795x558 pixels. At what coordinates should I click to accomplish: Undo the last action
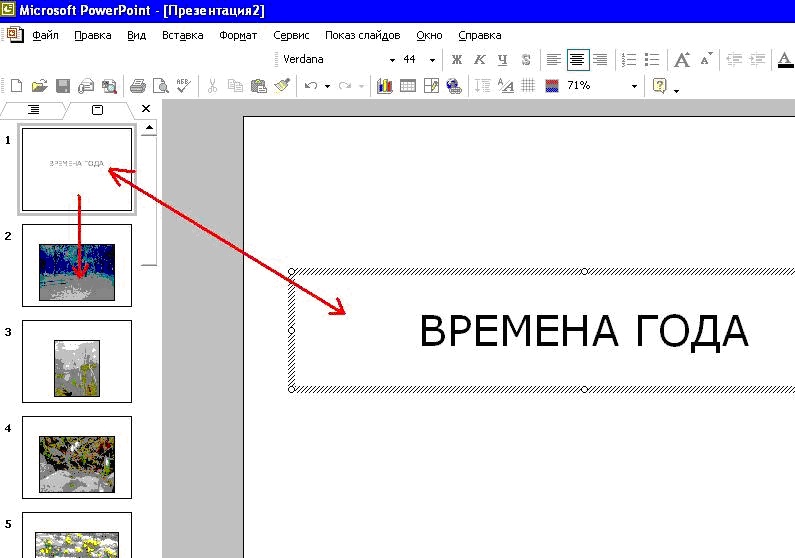click(311, 86)
